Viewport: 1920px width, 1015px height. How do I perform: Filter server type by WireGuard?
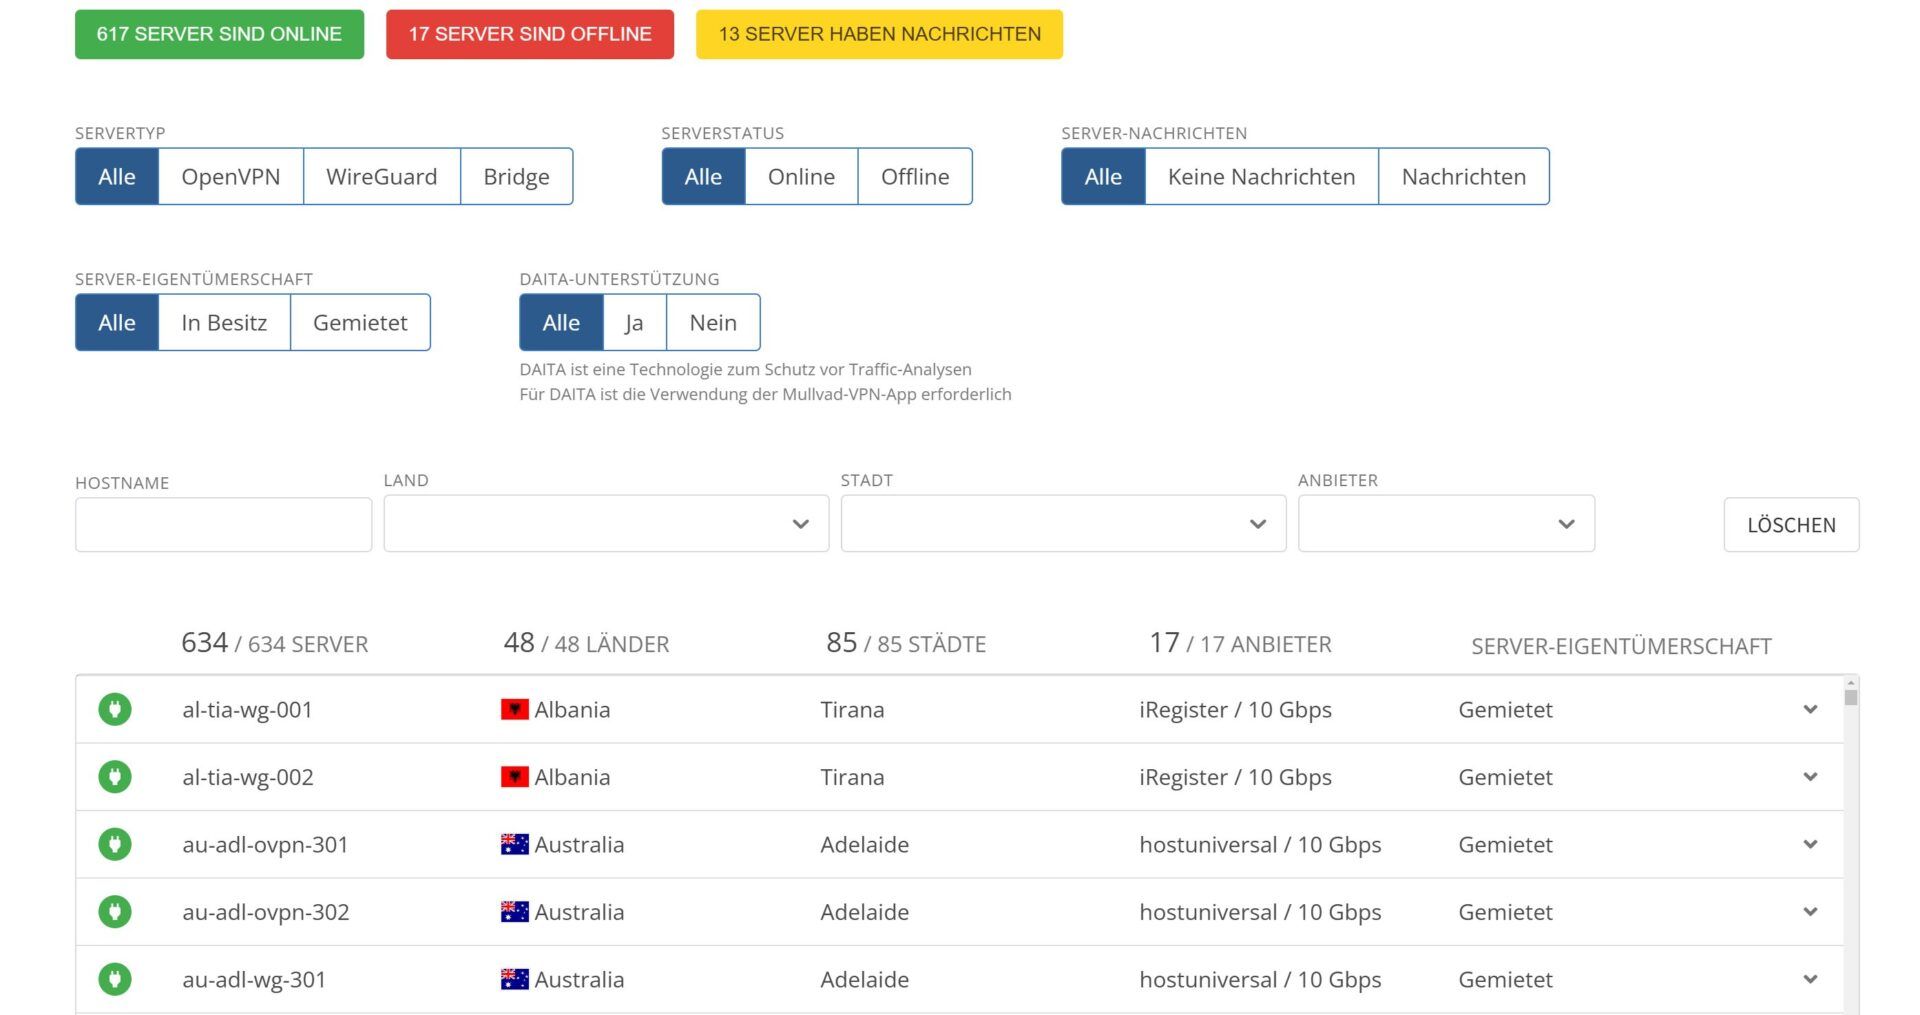coord(382,176)
